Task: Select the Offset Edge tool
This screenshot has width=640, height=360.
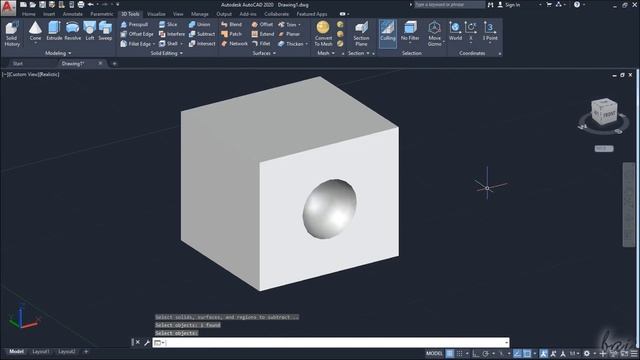Action: (137, 34)
